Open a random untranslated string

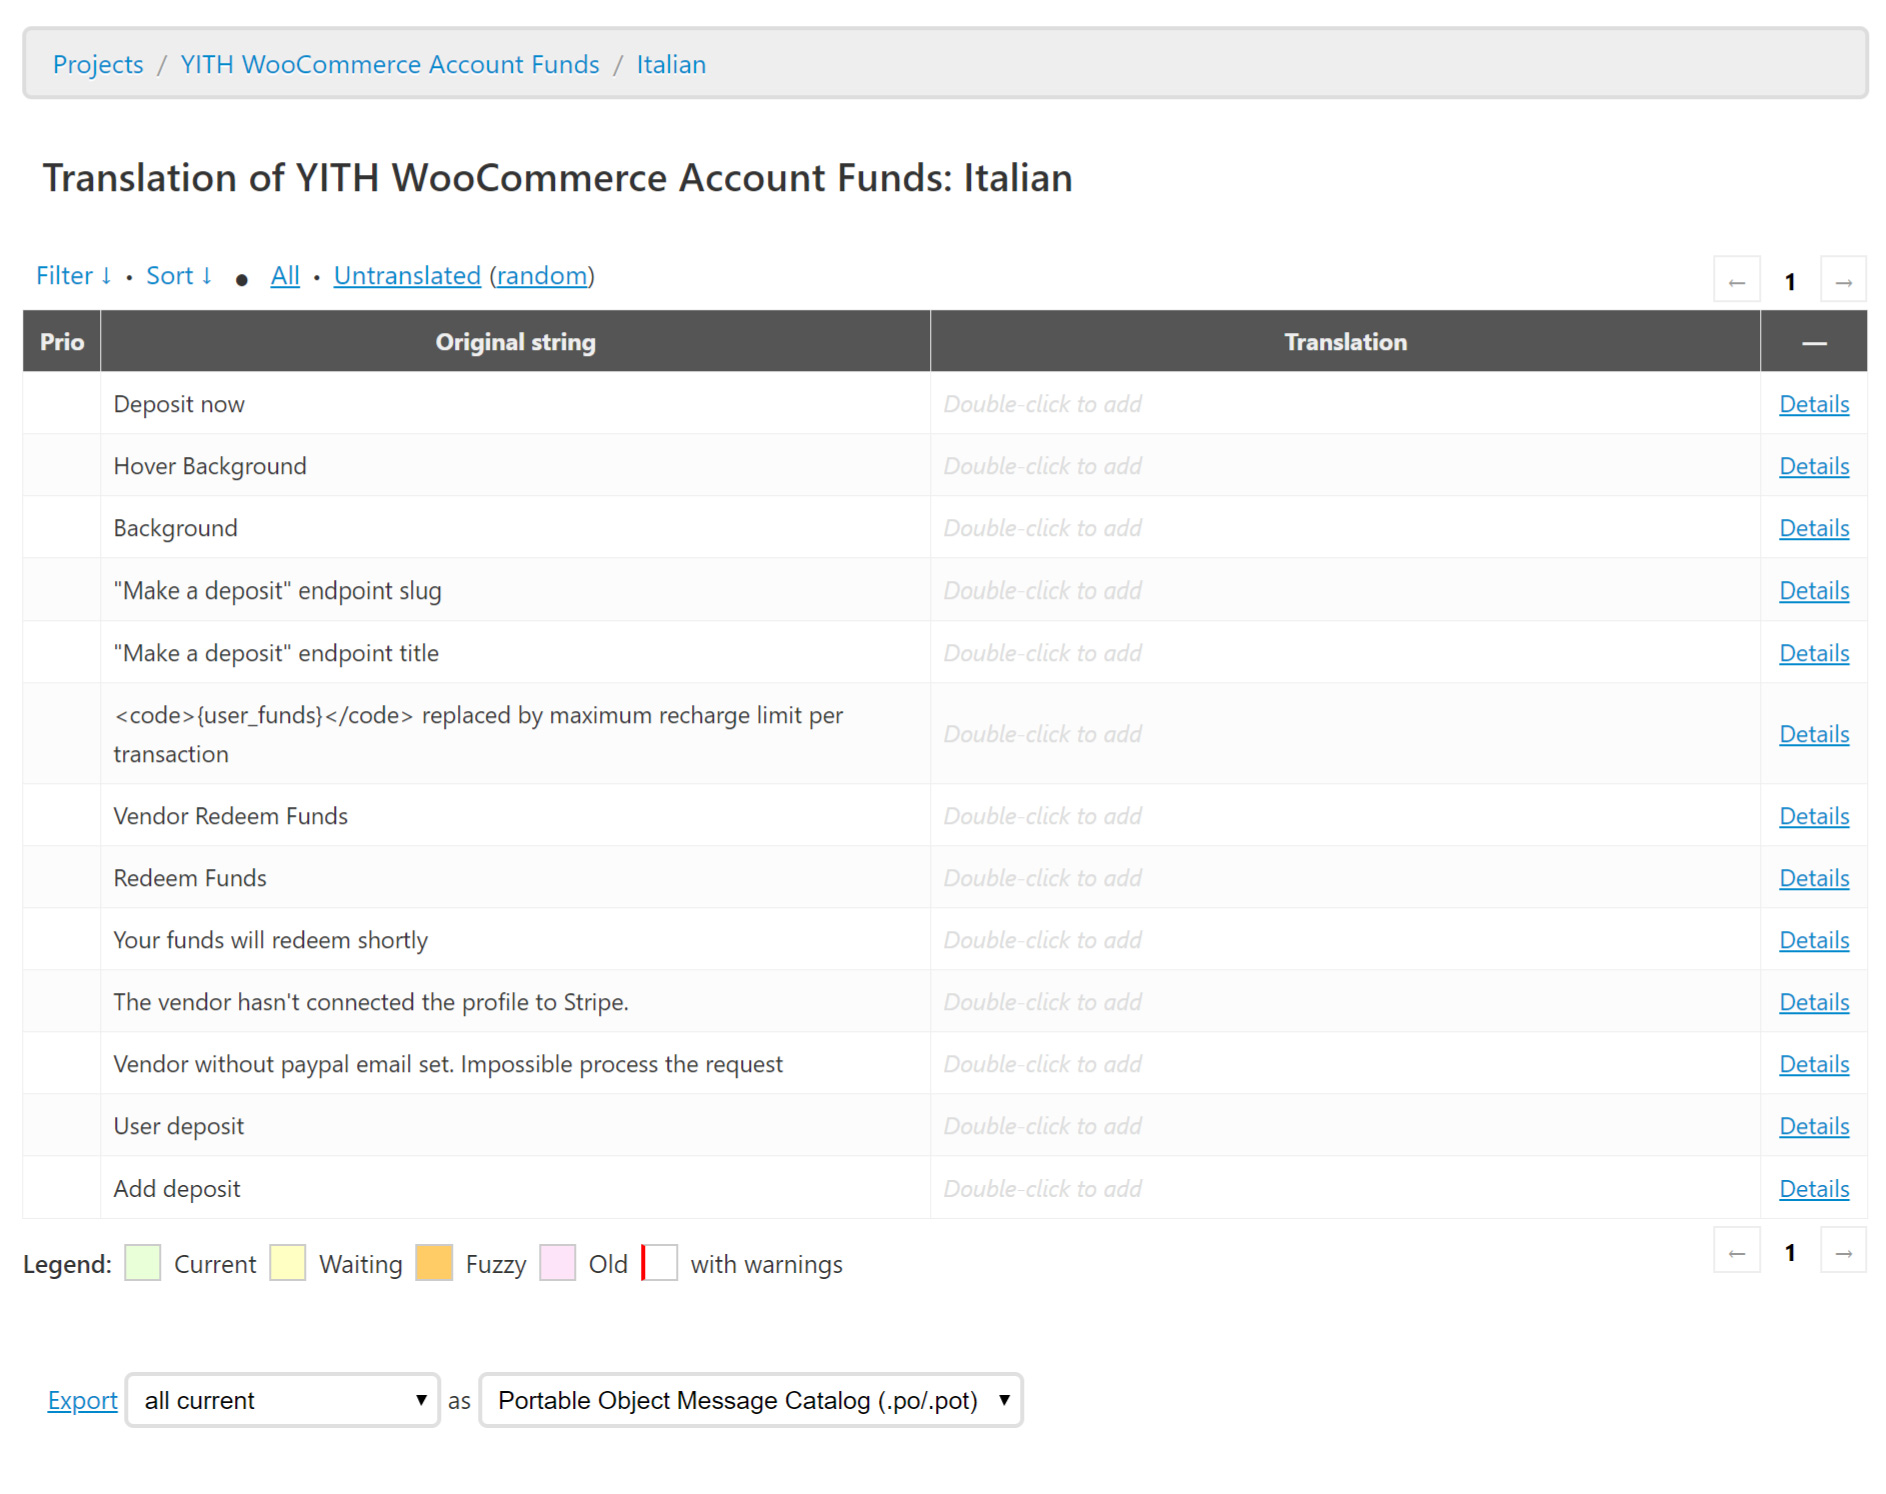pyautogui.click(x=542, y=275)
